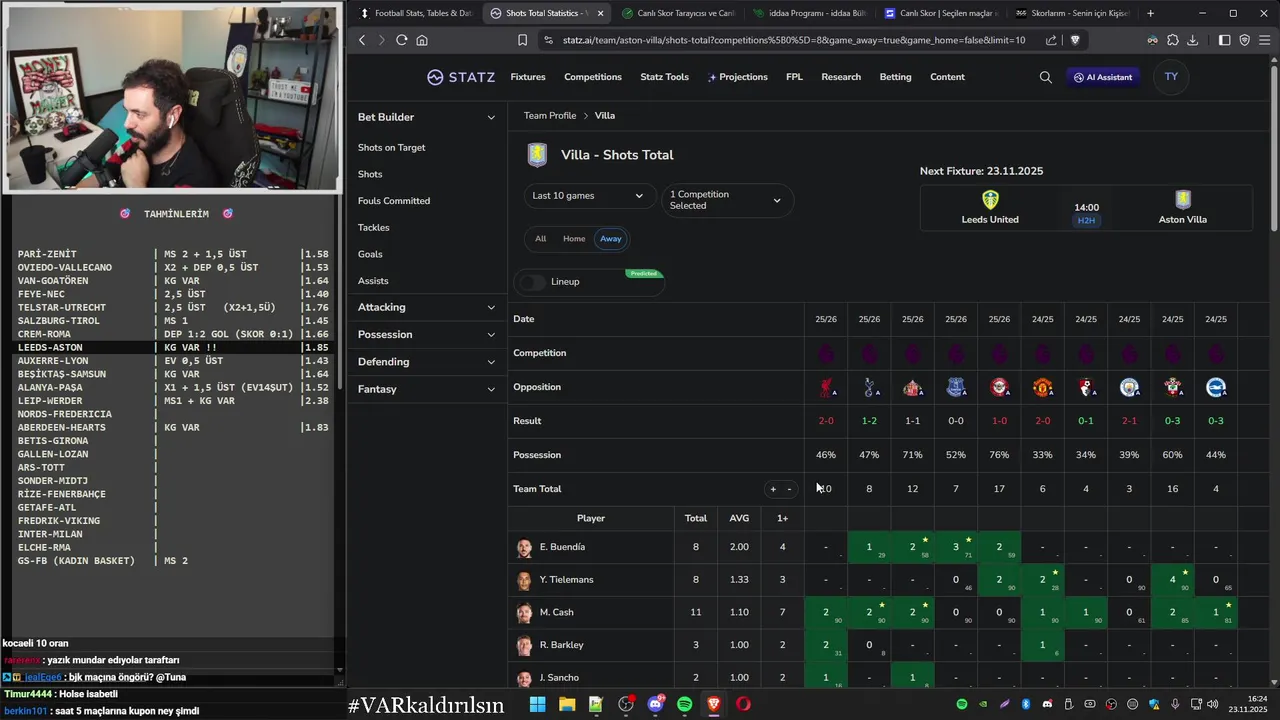Toggle the browser sidebar panel icon
The width and height of the screenshot is (1280, 720).
1224,40
